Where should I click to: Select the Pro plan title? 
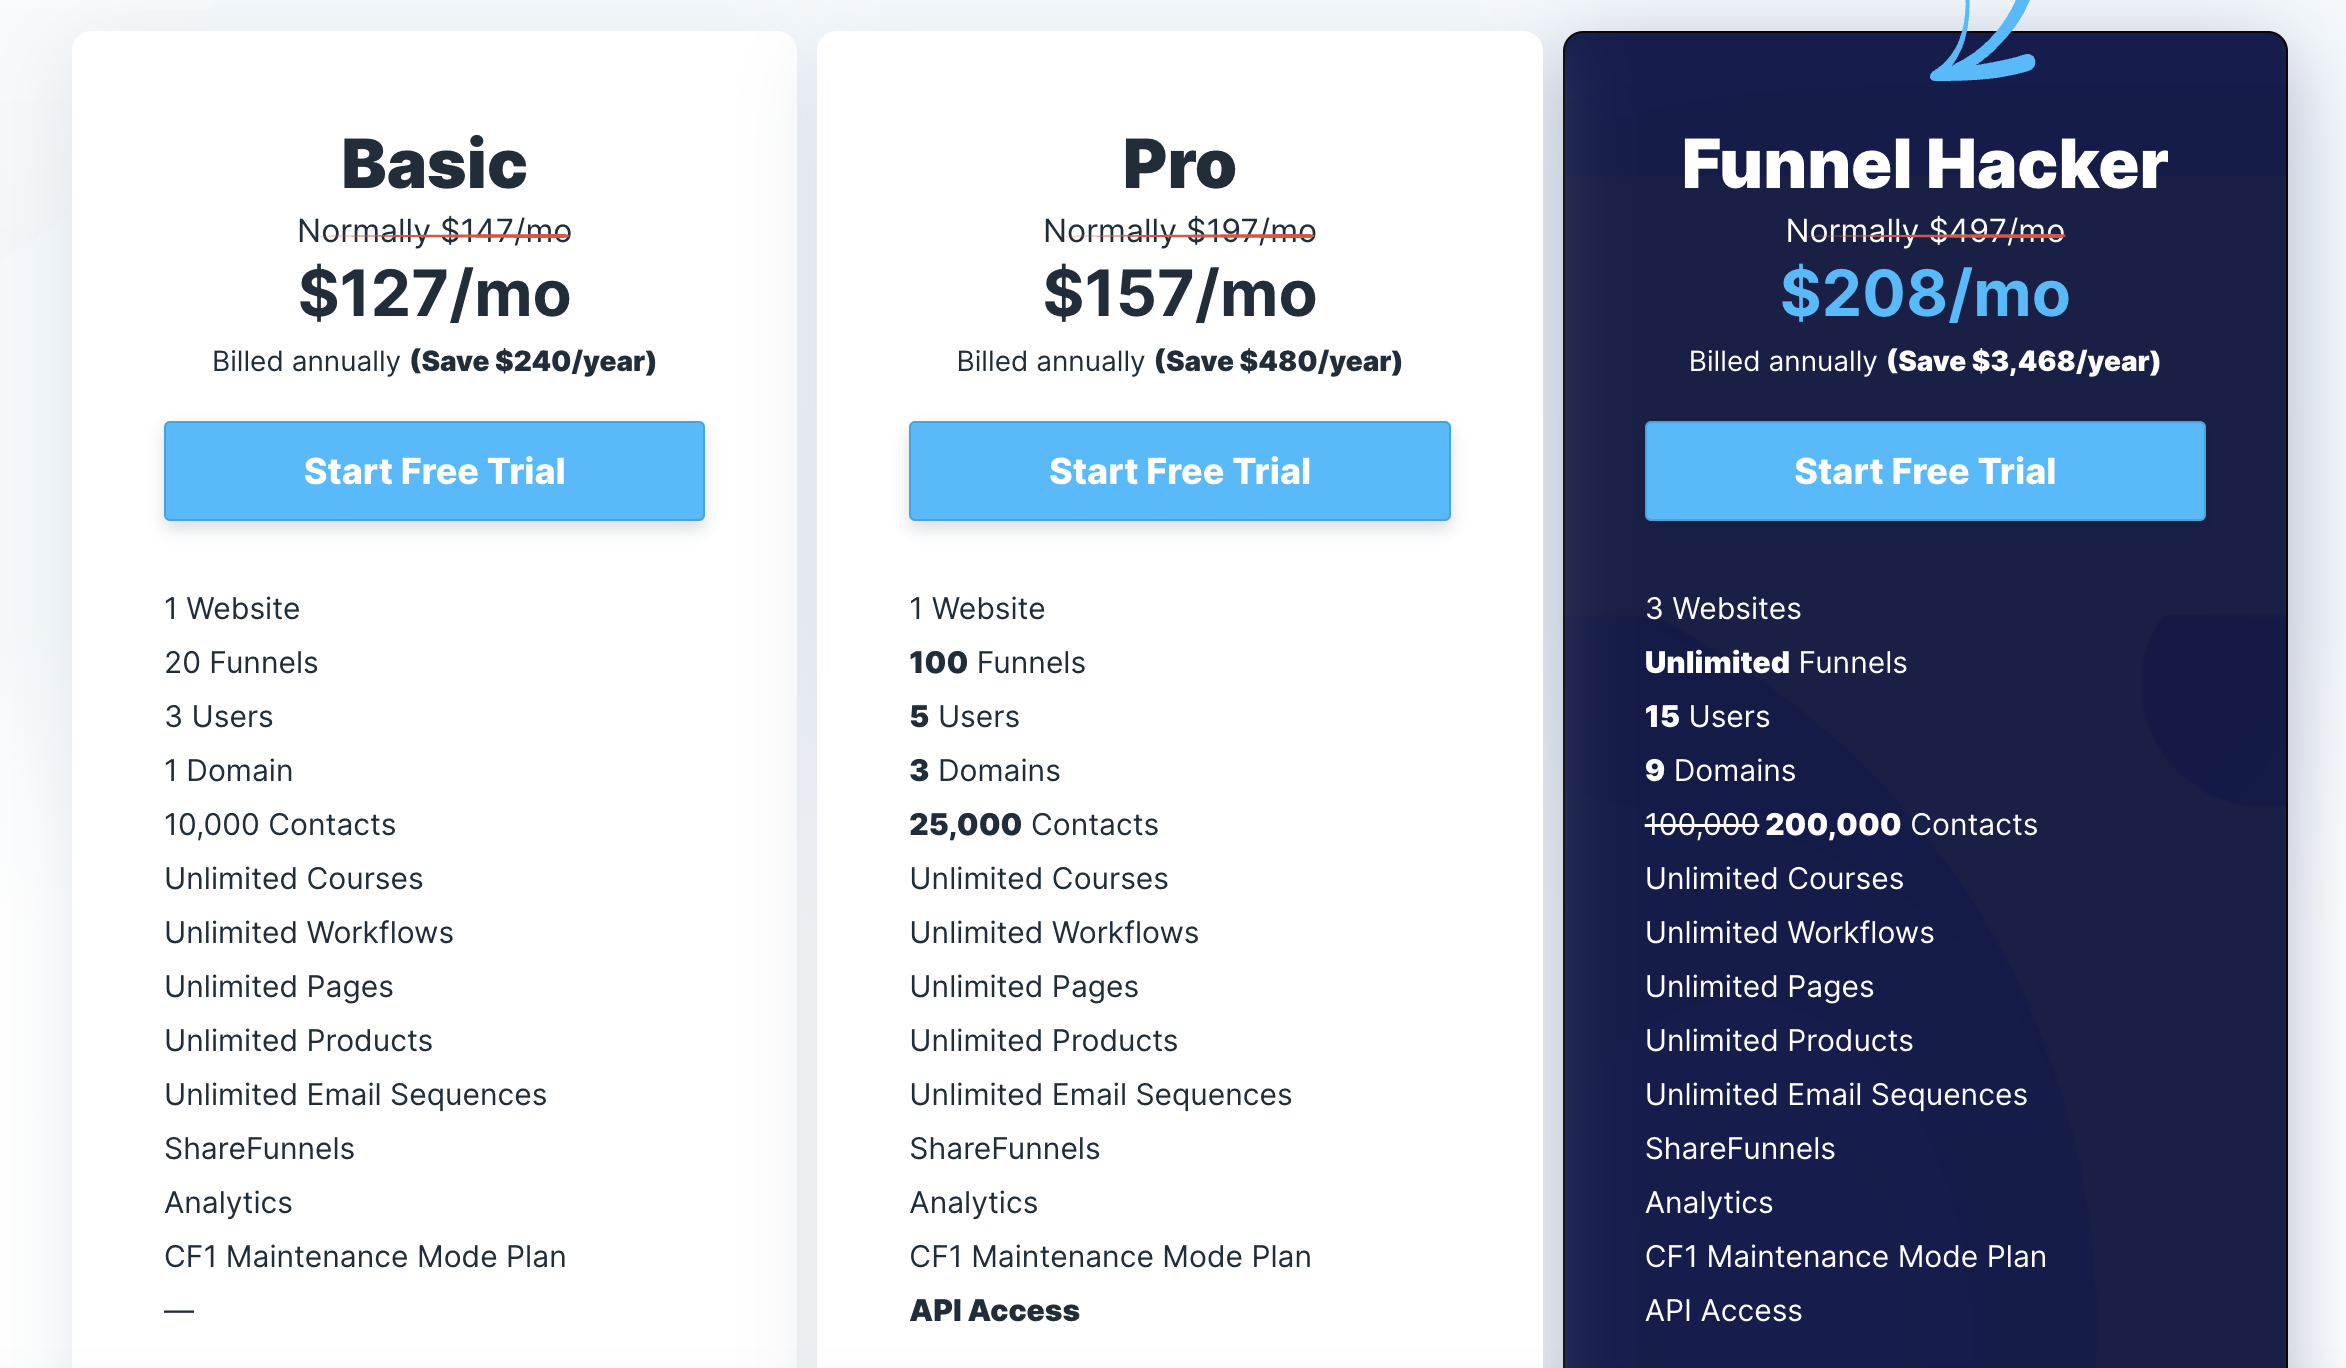pos(1178,162)
